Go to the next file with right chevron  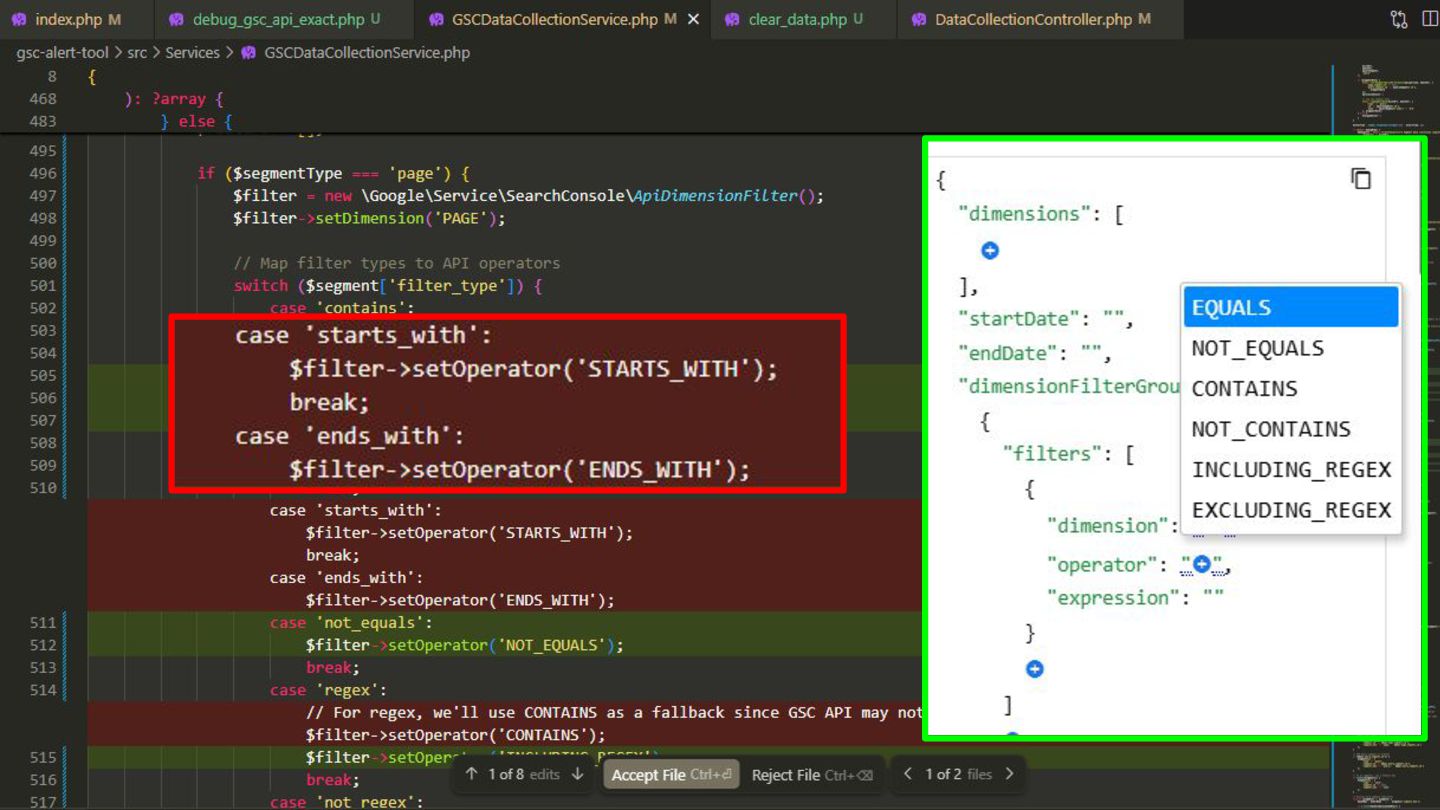pyautogui.click(x=1010, y=774)
